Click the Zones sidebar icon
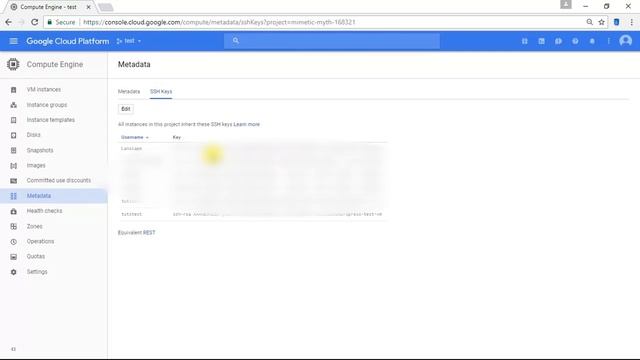The width and height of the screenshot is (640, 360). tap(13, 226)
